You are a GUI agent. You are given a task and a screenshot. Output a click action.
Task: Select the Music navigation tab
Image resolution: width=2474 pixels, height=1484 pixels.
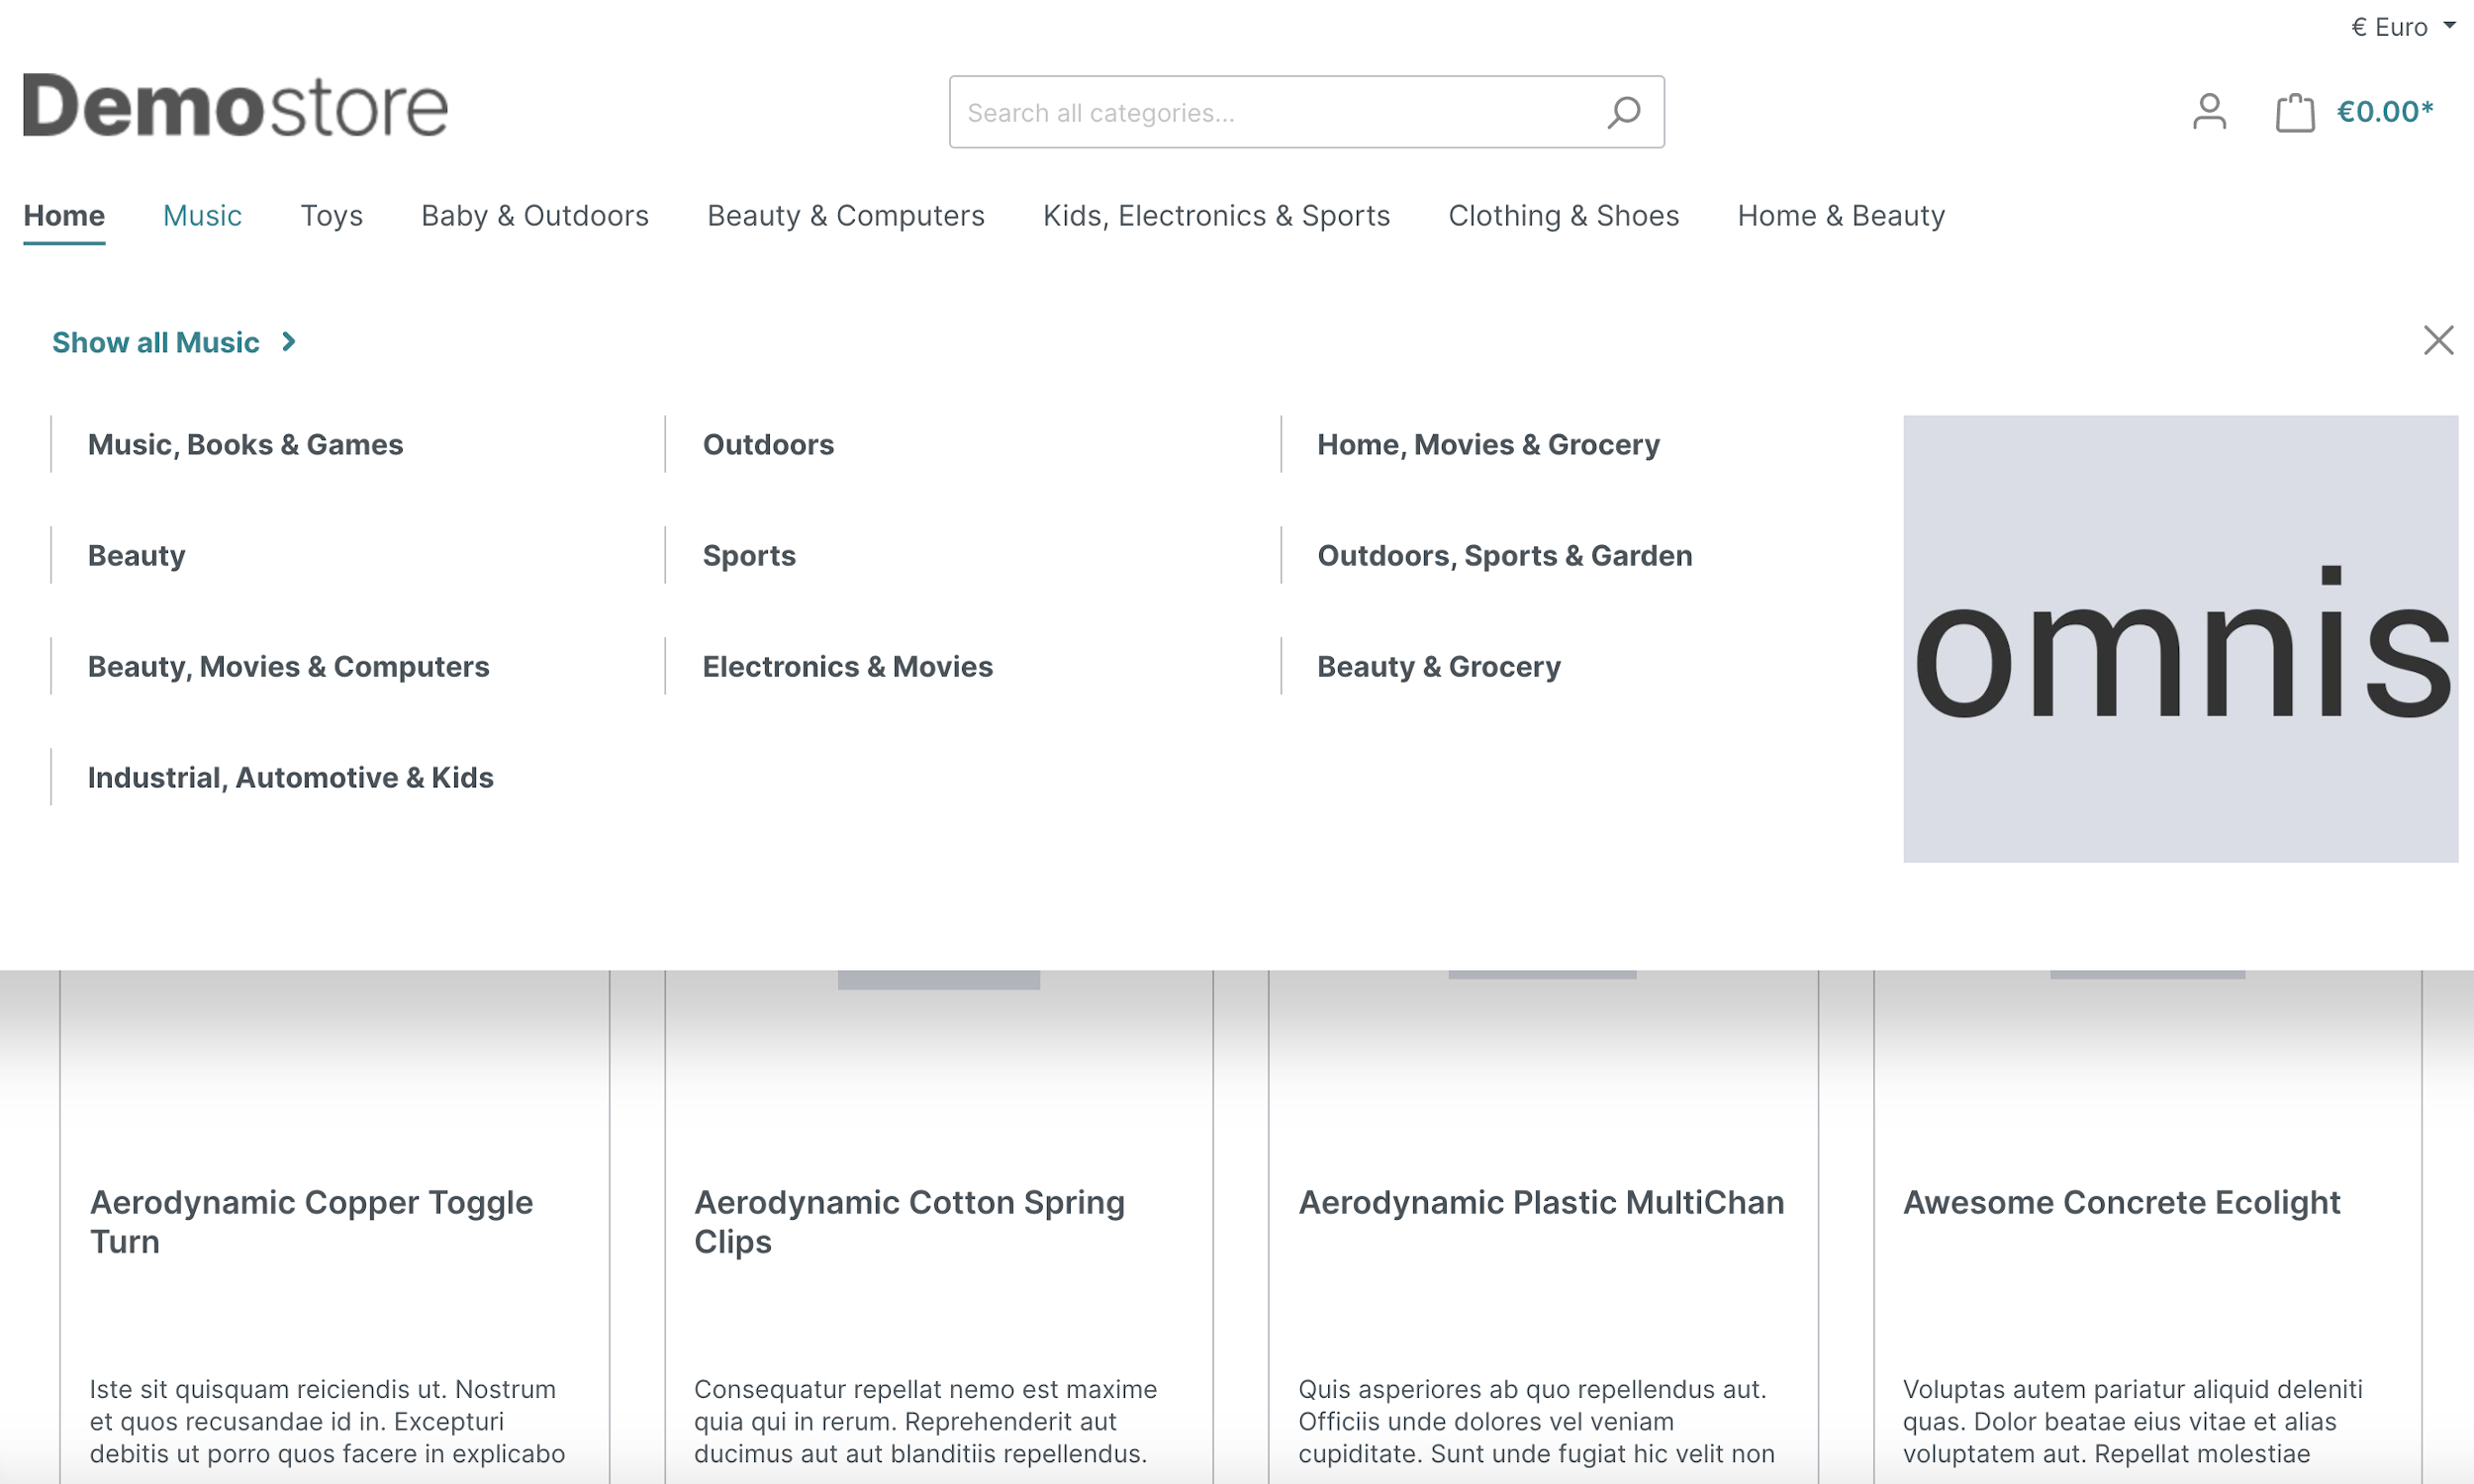point(202,214)
